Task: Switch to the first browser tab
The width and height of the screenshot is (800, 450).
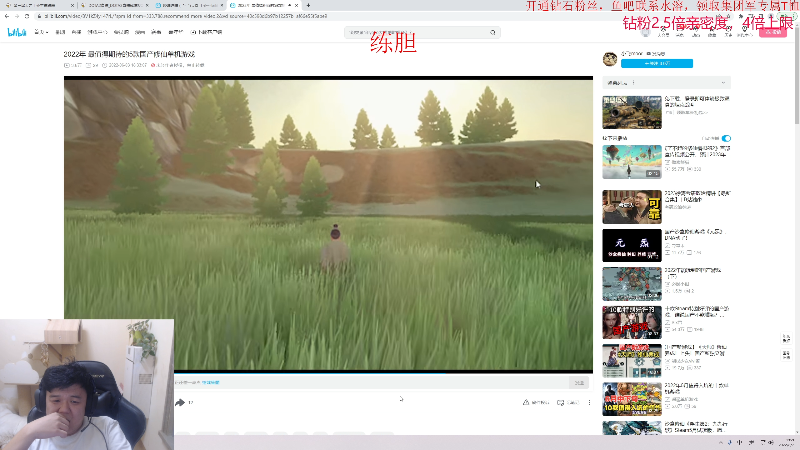Action: click(x=36, y=5)
